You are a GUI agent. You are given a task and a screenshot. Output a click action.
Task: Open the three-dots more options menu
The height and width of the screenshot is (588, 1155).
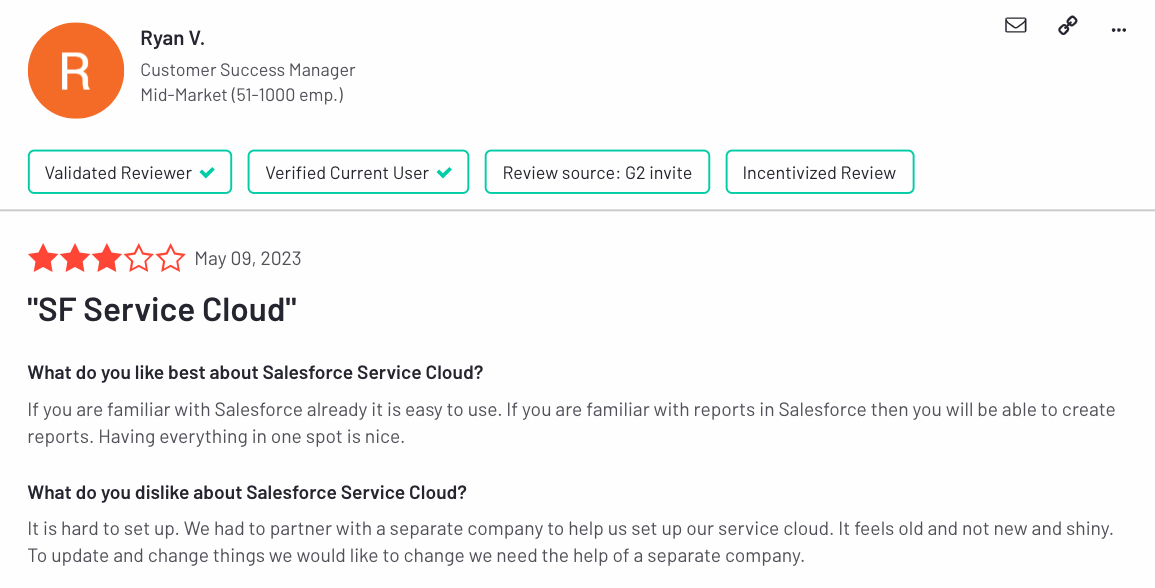[x=1118, y=30]
